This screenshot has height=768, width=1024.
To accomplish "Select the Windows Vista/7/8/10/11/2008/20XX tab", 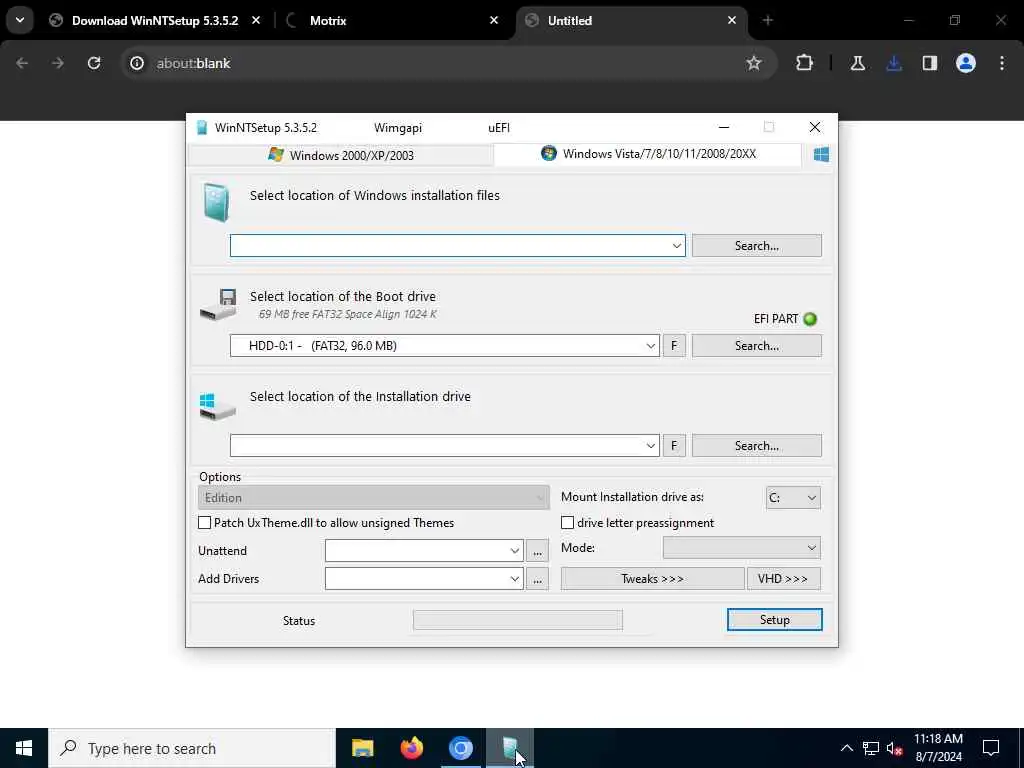I will tap(648, 154).
